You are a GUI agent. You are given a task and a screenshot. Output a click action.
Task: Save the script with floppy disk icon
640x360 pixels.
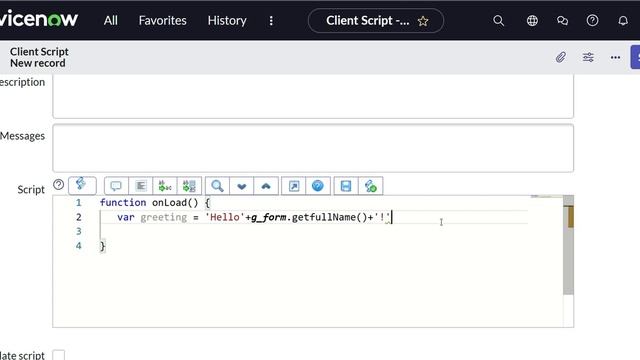point(346,186)
